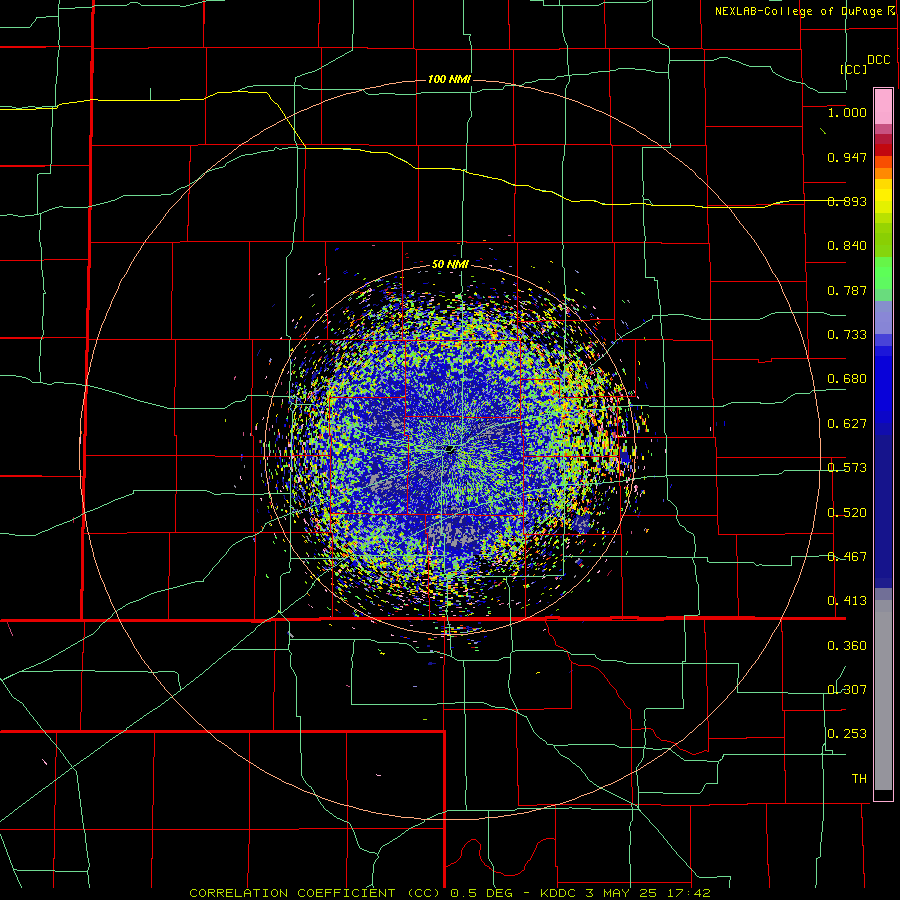The width and height of the screenshot is (900, 900).
Task: Click the 0.680 scale value
Action: click(847, 379)
